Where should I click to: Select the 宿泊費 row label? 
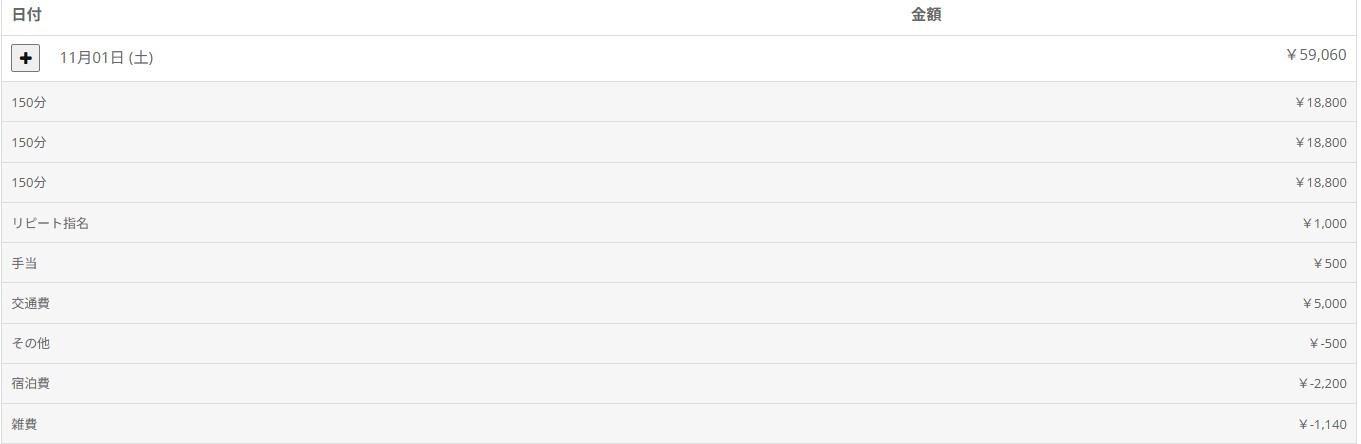(x=31, y=383)
